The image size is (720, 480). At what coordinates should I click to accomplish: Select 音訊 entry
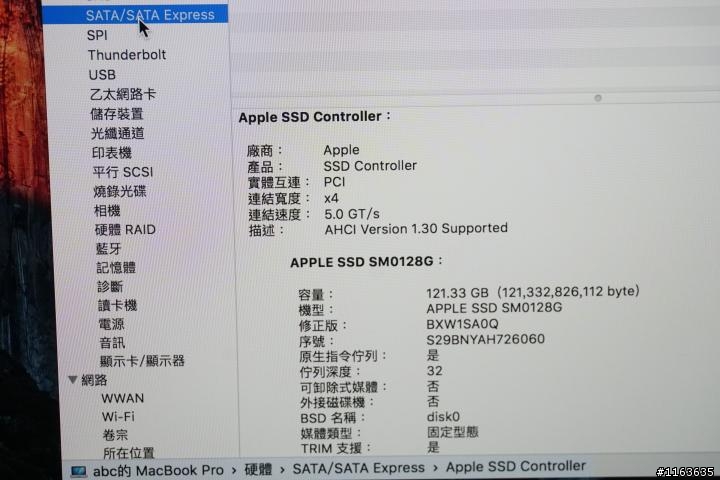coord(112,343)
